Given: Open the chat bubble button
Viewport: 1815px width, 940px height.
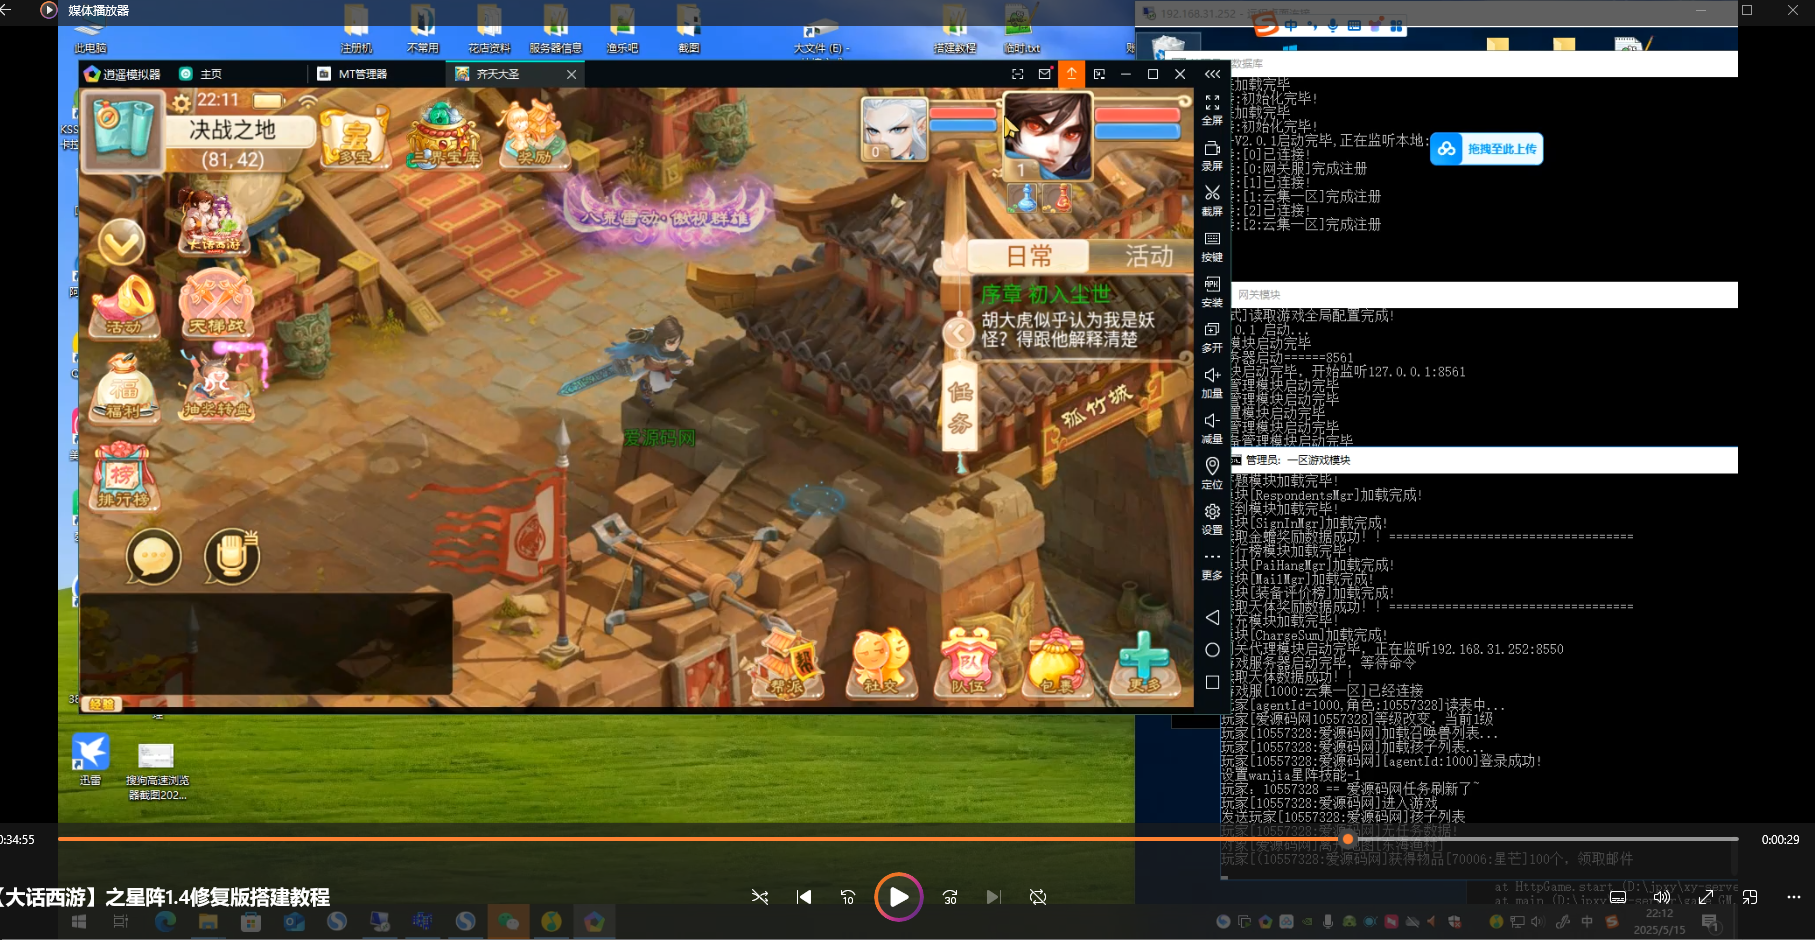Looking at the screenshot, I should coord(153,557).
